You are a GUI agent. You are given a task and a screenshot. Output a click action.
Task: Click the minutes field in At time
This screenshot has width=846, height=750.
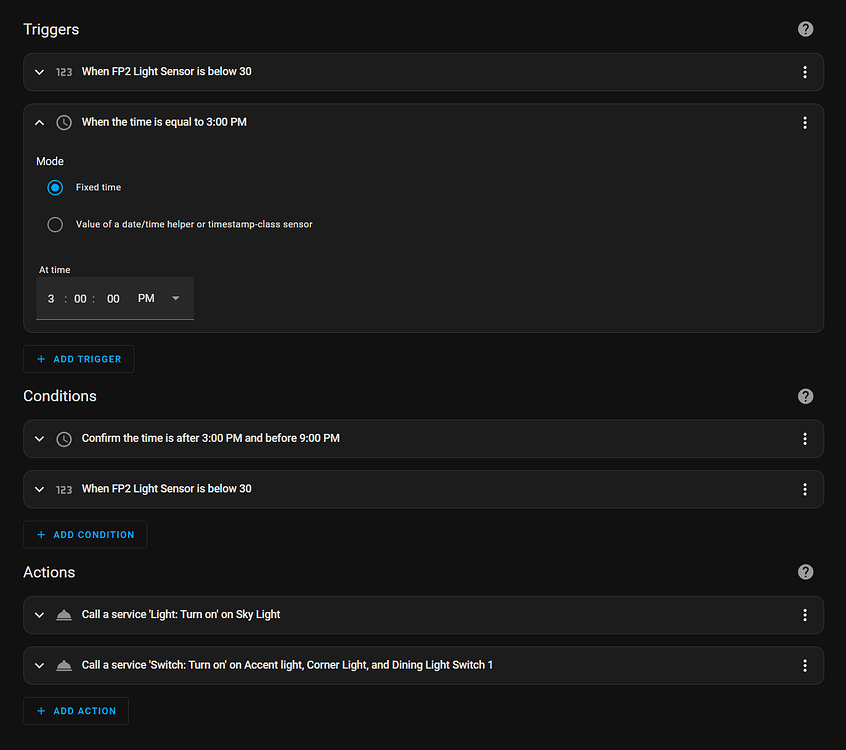[x=81, y=299]
